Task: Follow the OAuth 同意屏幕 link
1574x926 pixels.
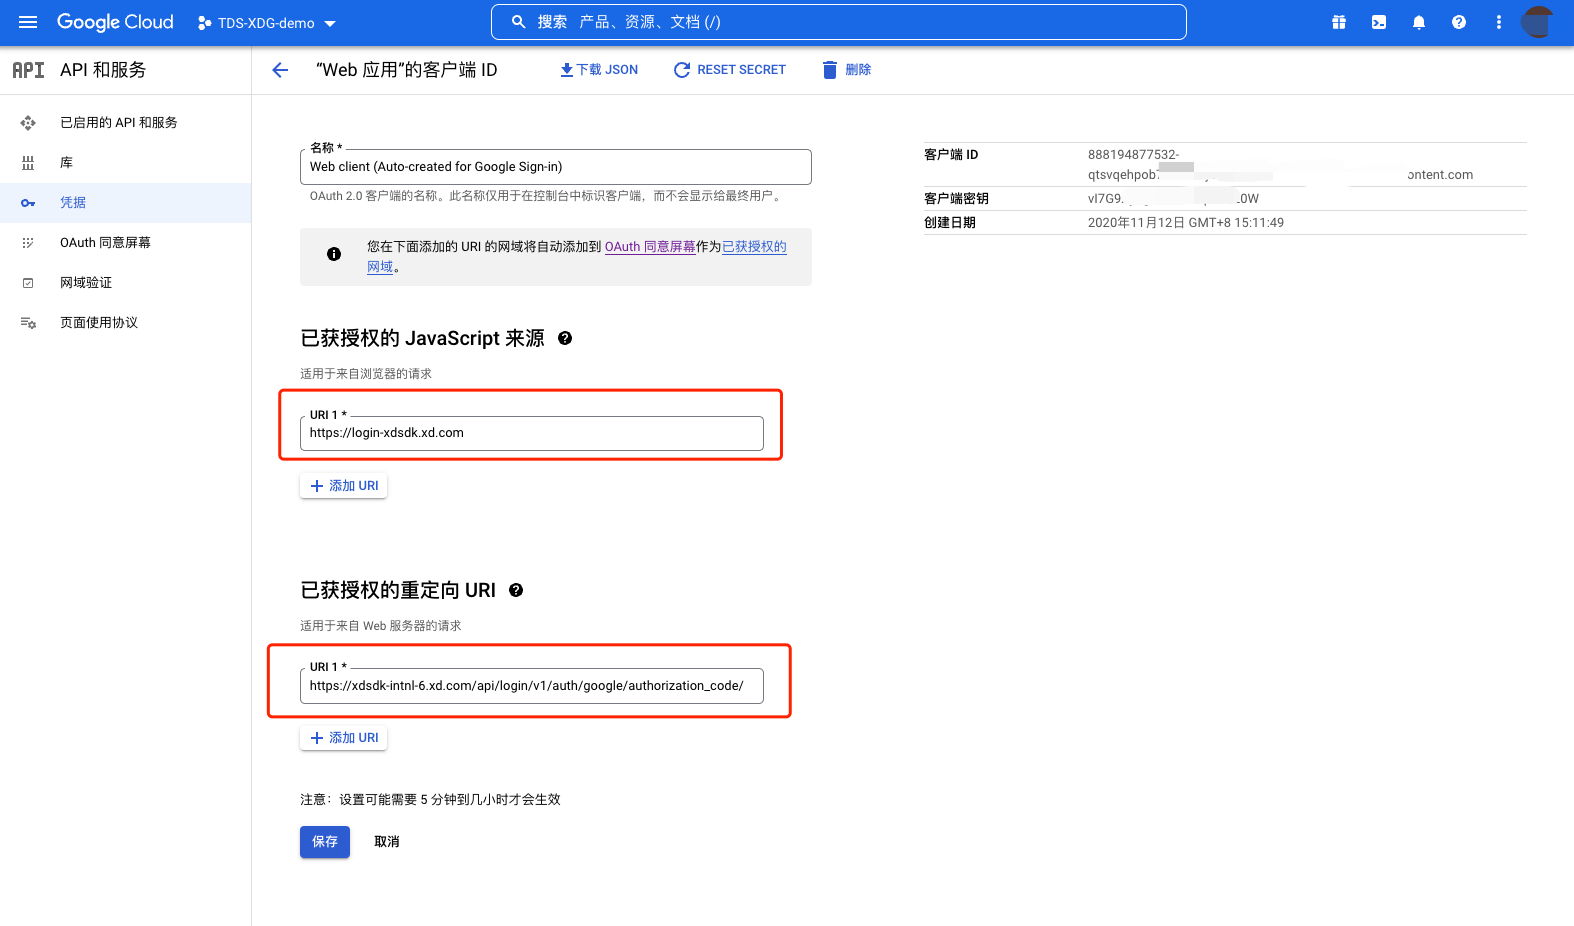Action: [x=650, y=247]
